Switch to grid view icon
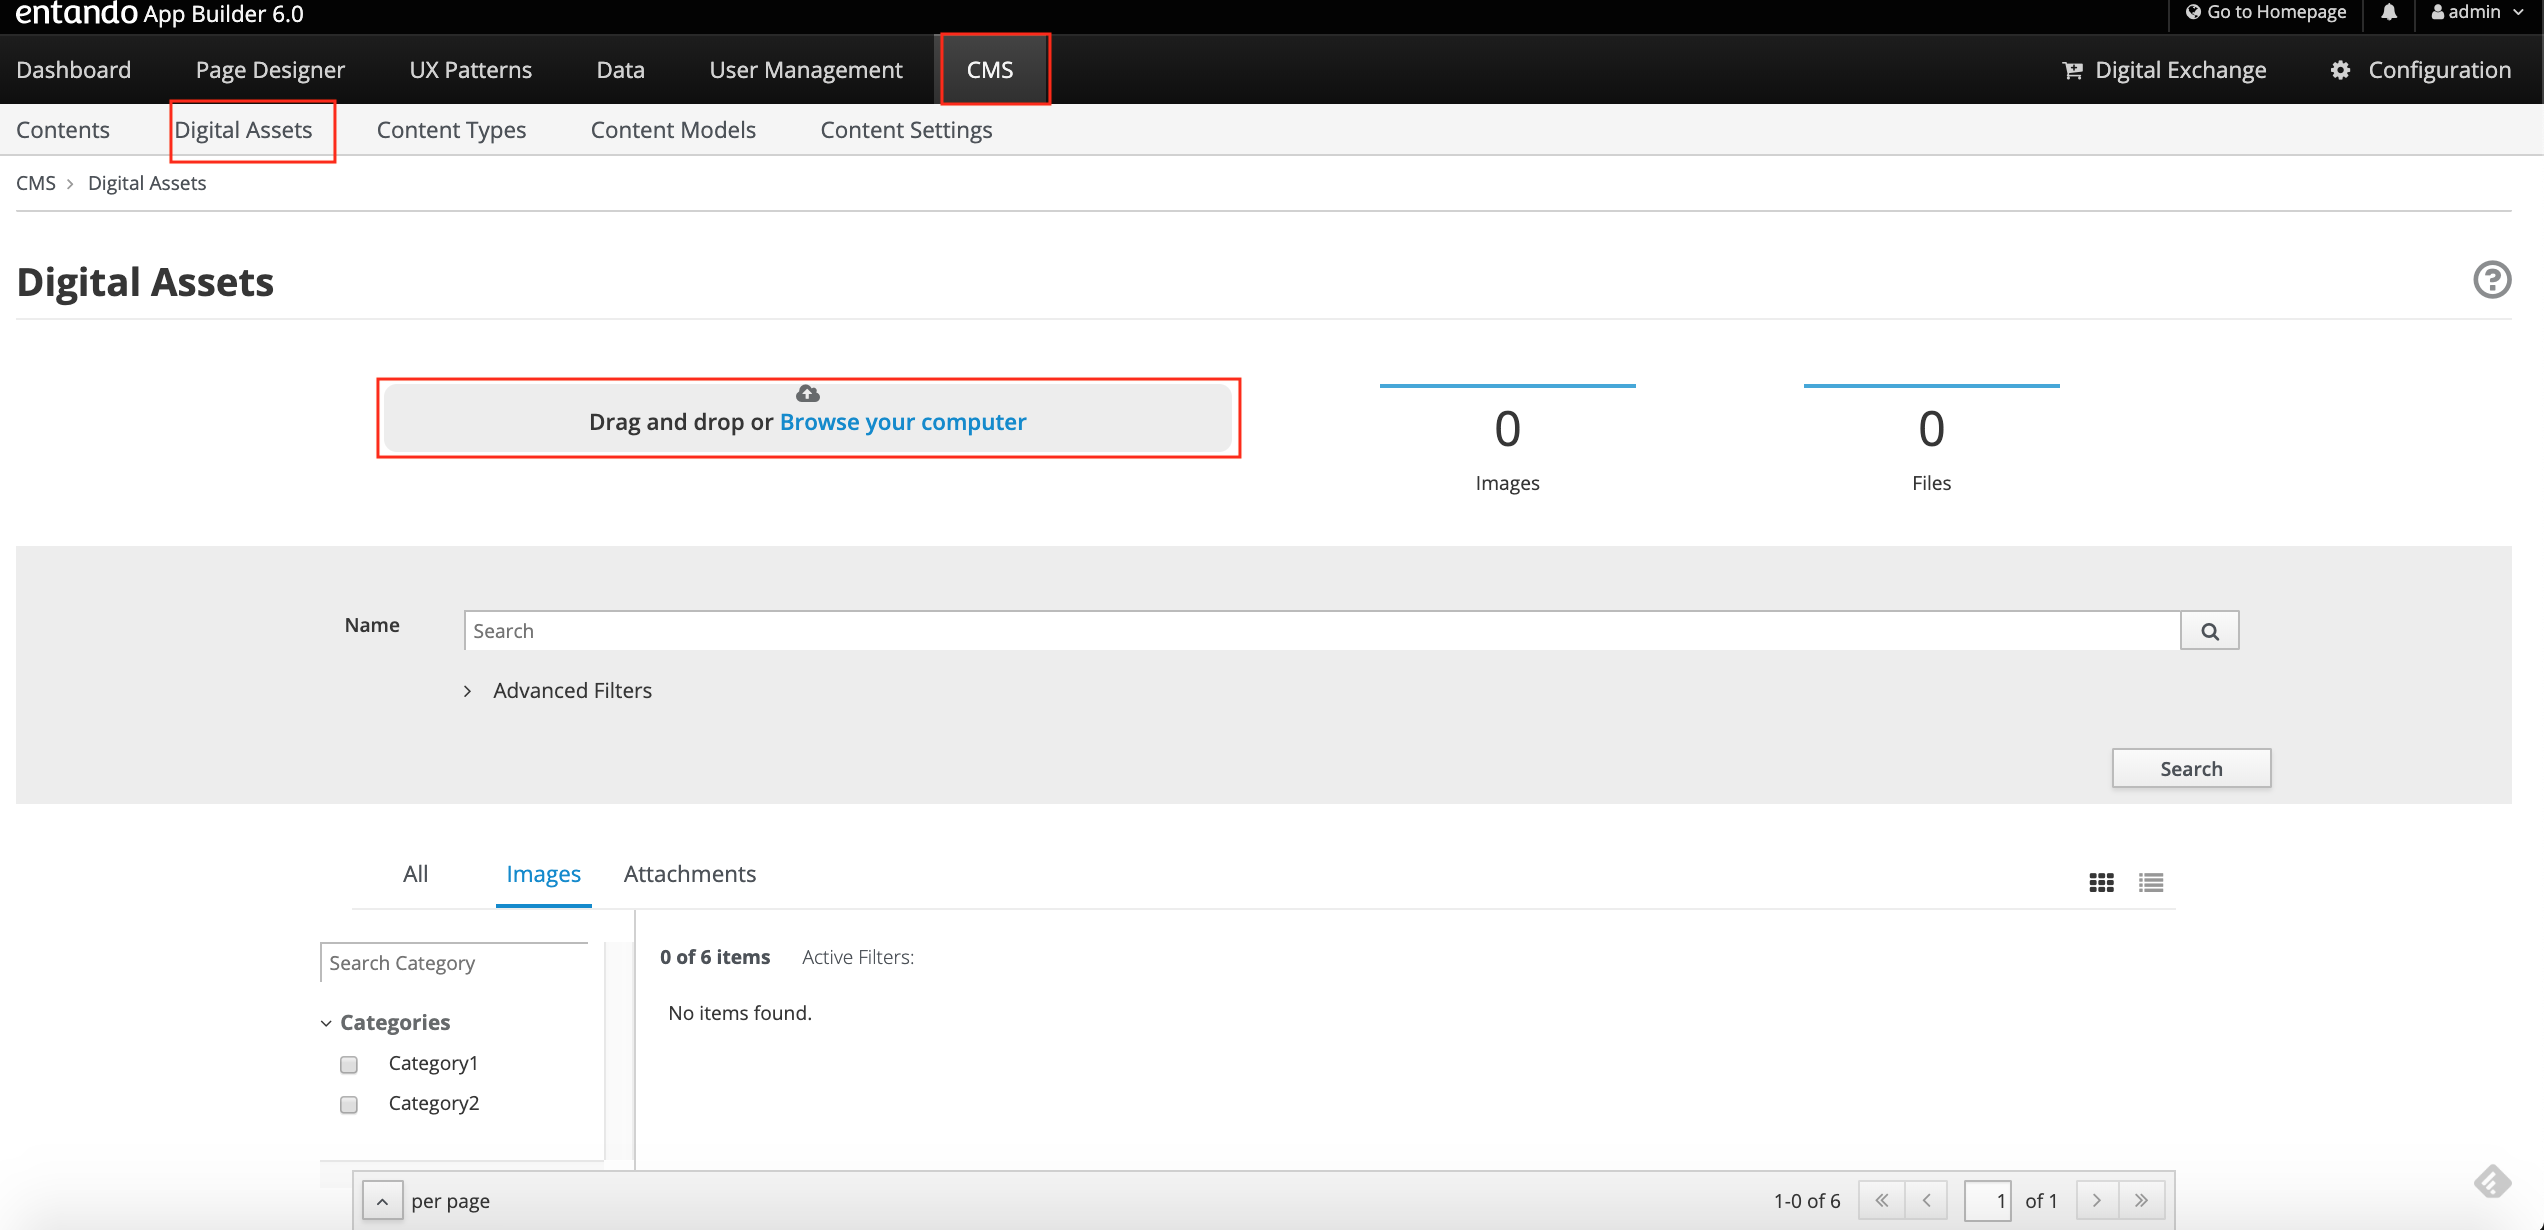Viewport: 2544px width, 1230px height. click(2101, 882)
